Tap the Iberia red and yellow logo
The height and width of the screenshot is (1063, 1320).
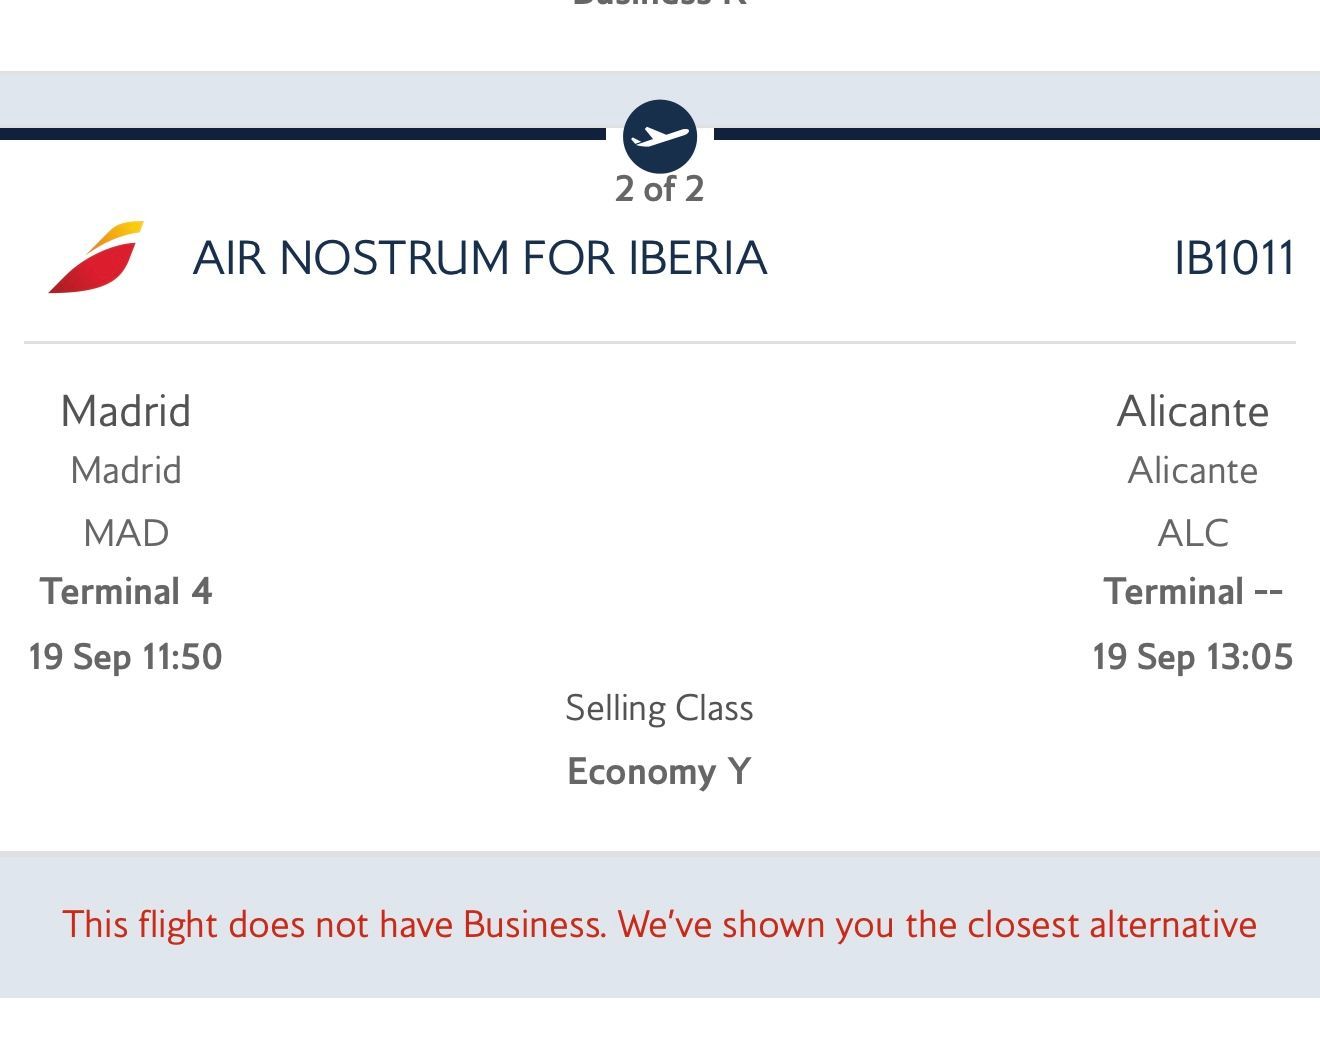point(96,257)
